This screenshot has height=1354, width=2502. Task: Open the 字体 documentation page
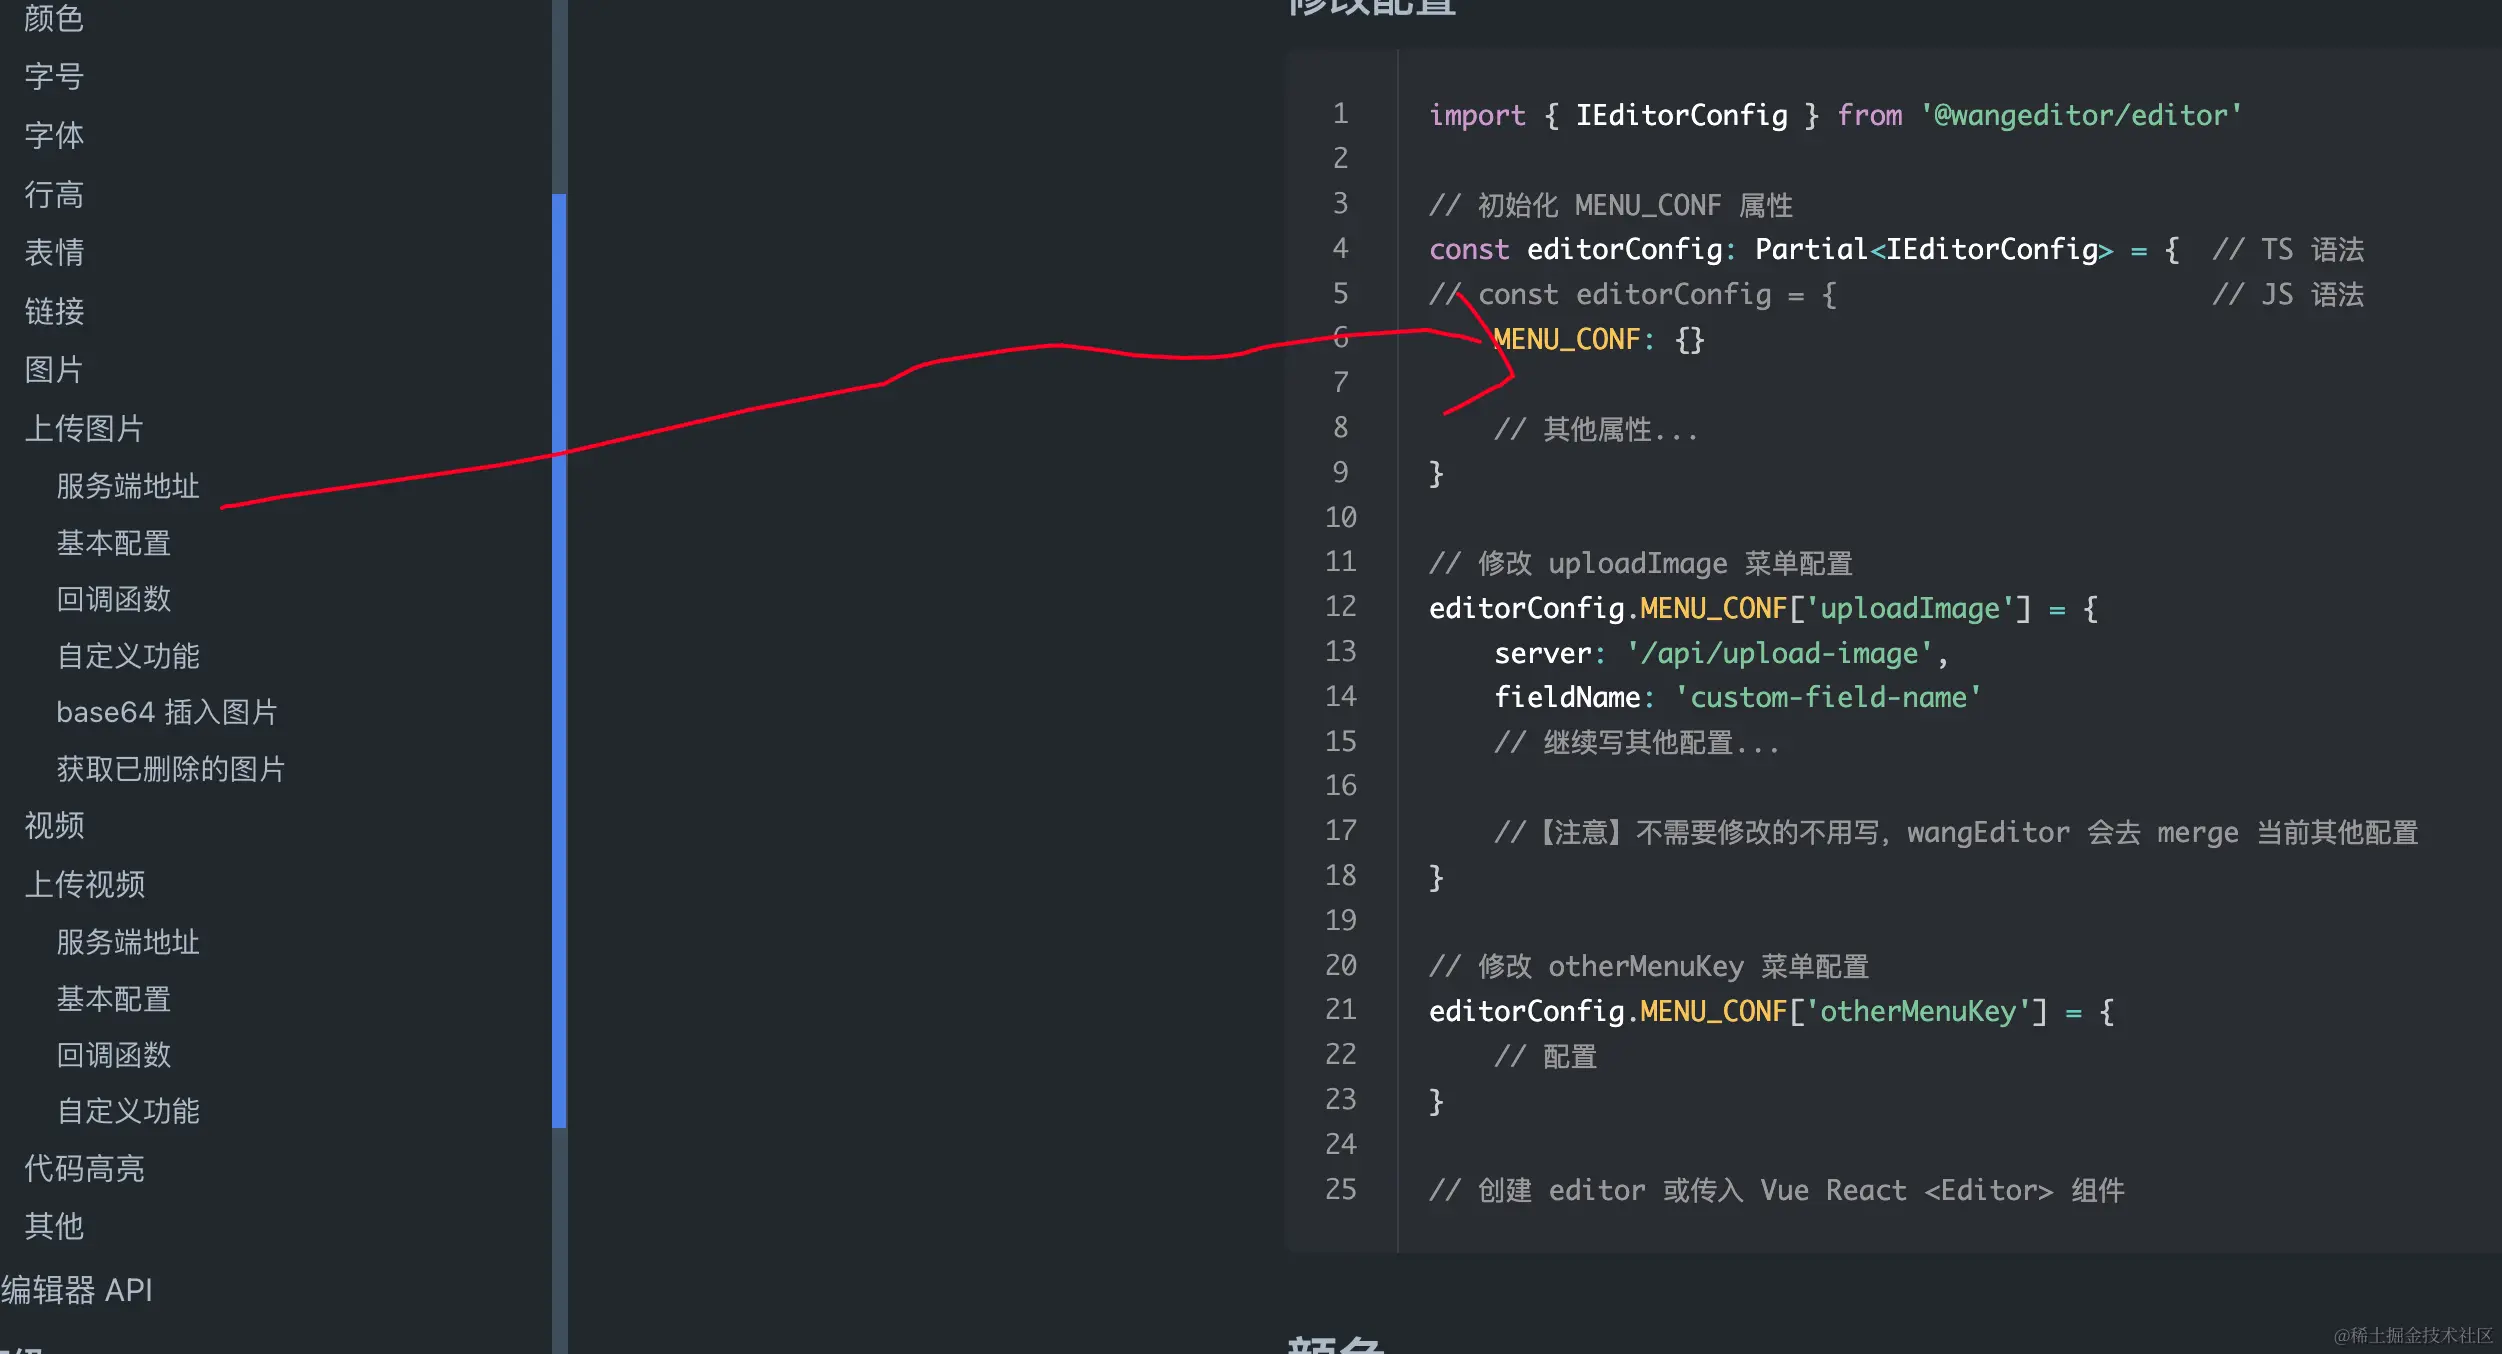pyautogui.click(x=52, y=136)
